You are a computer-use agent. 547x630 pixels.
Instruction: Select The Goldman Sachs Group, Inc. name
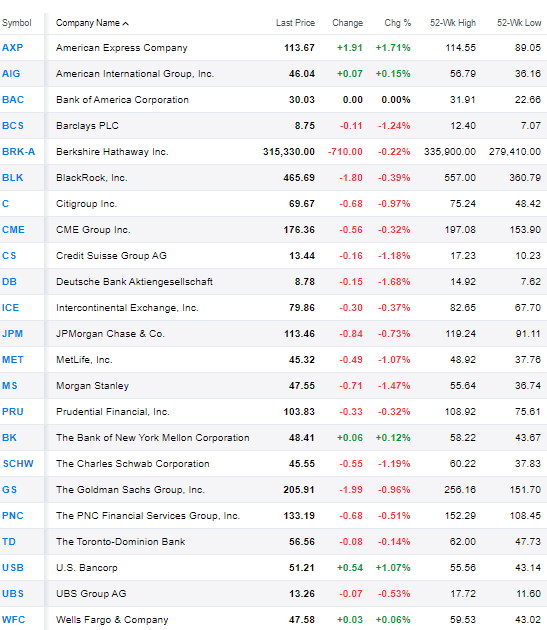tap(130, 490)
